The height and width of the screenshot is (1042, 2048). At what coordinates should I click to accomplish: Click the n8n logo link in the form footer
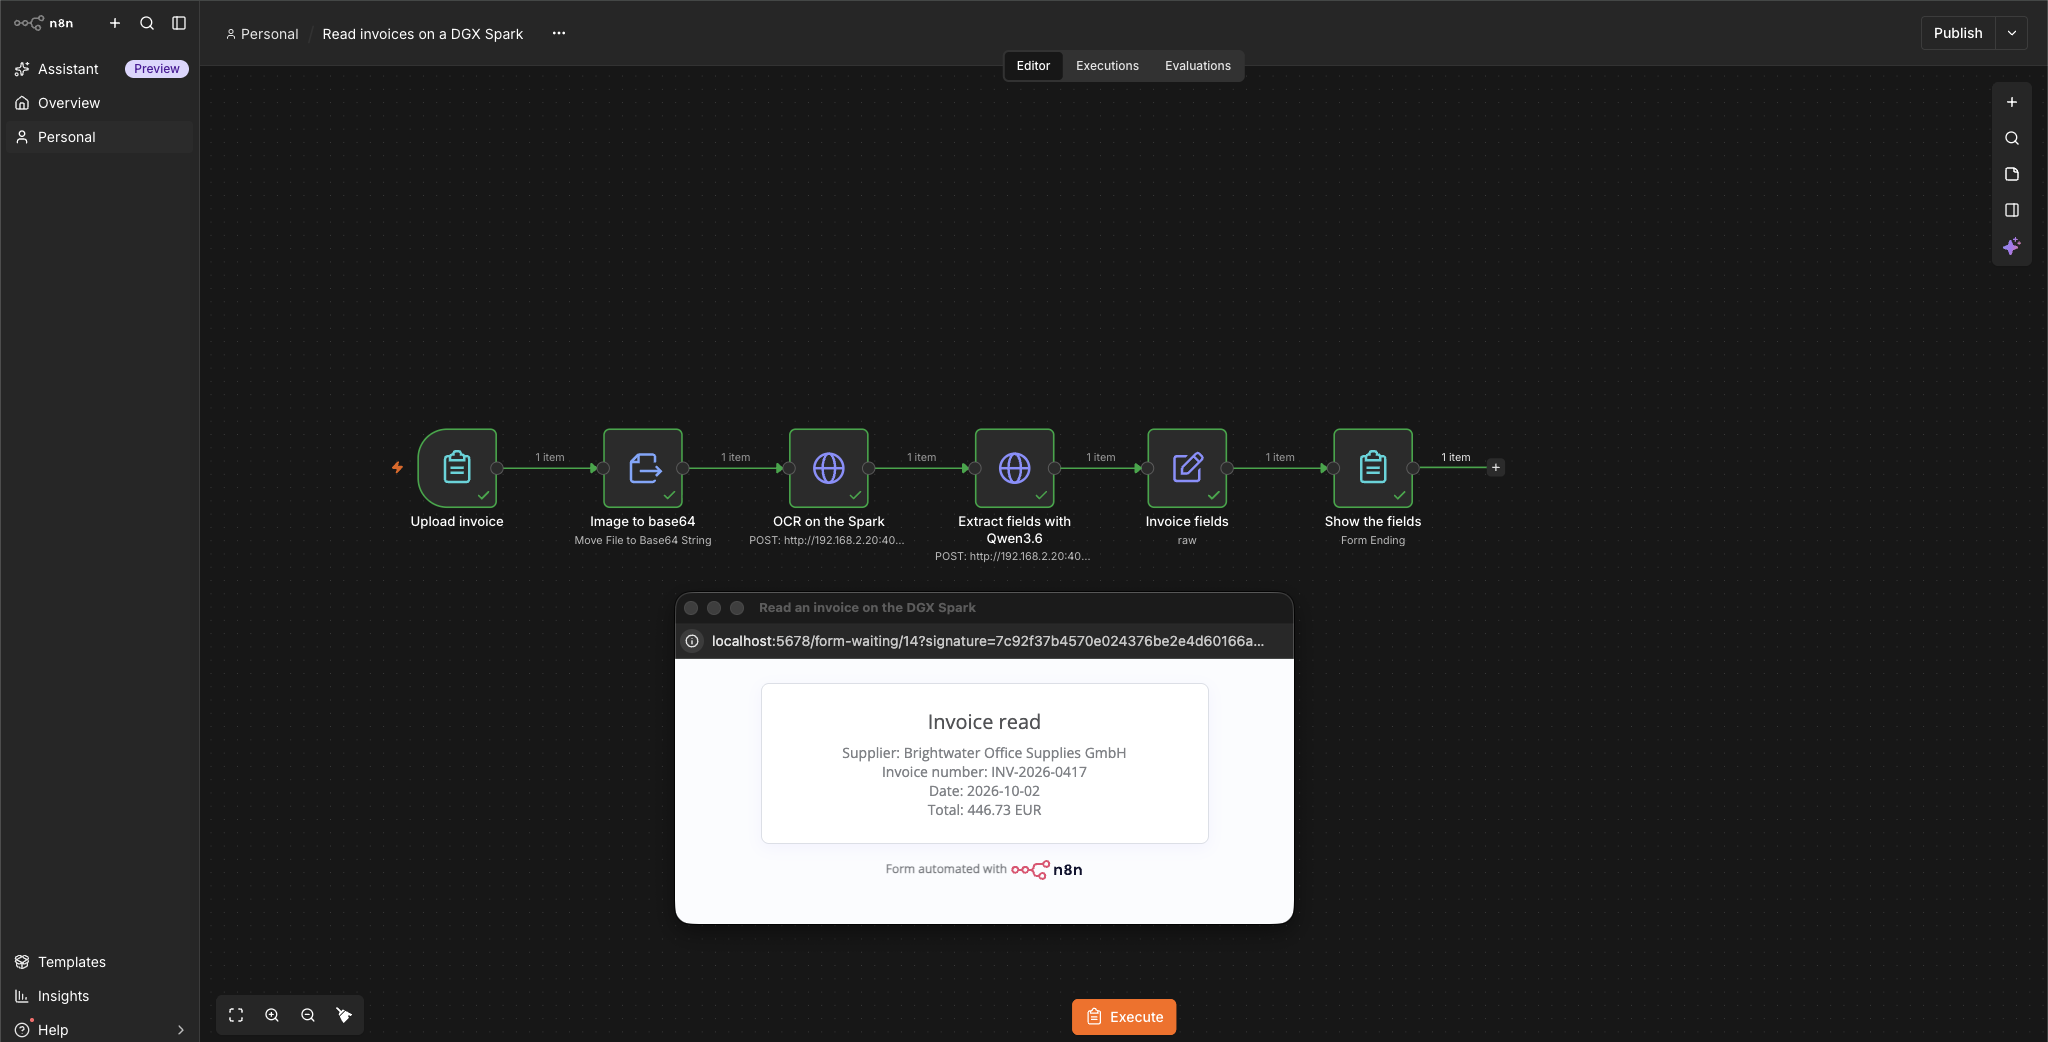[1047, 870]
